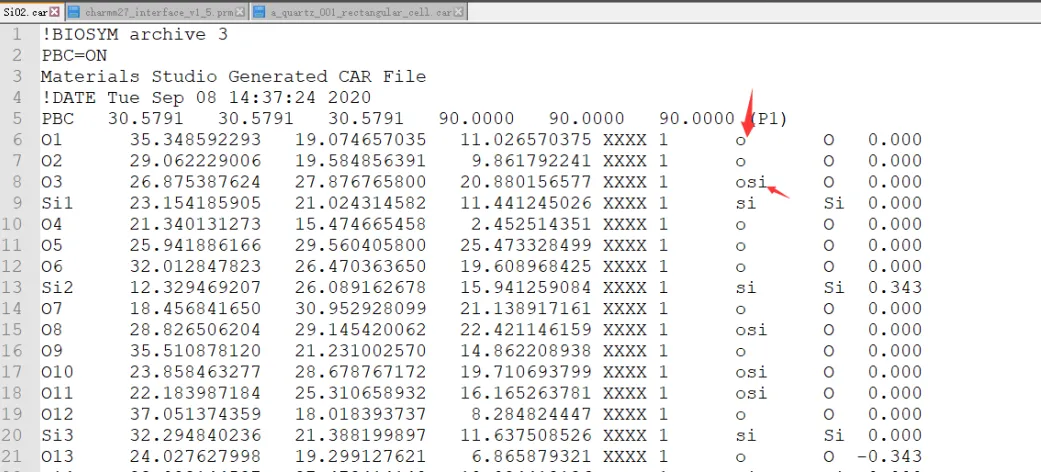Click the charge value 0.343 on Si2 row

point(894,288)
